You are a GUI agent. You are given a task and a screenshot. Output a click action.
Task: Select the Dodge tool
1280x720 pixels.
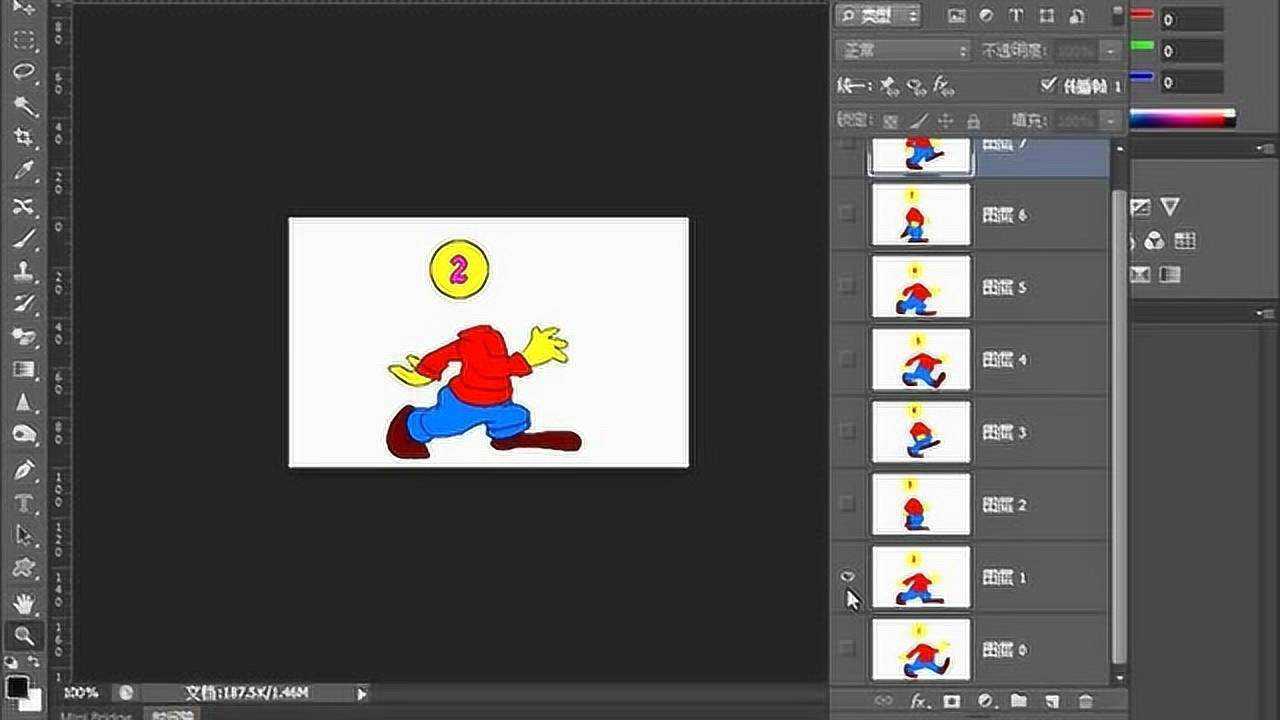(x=24, y=436)
